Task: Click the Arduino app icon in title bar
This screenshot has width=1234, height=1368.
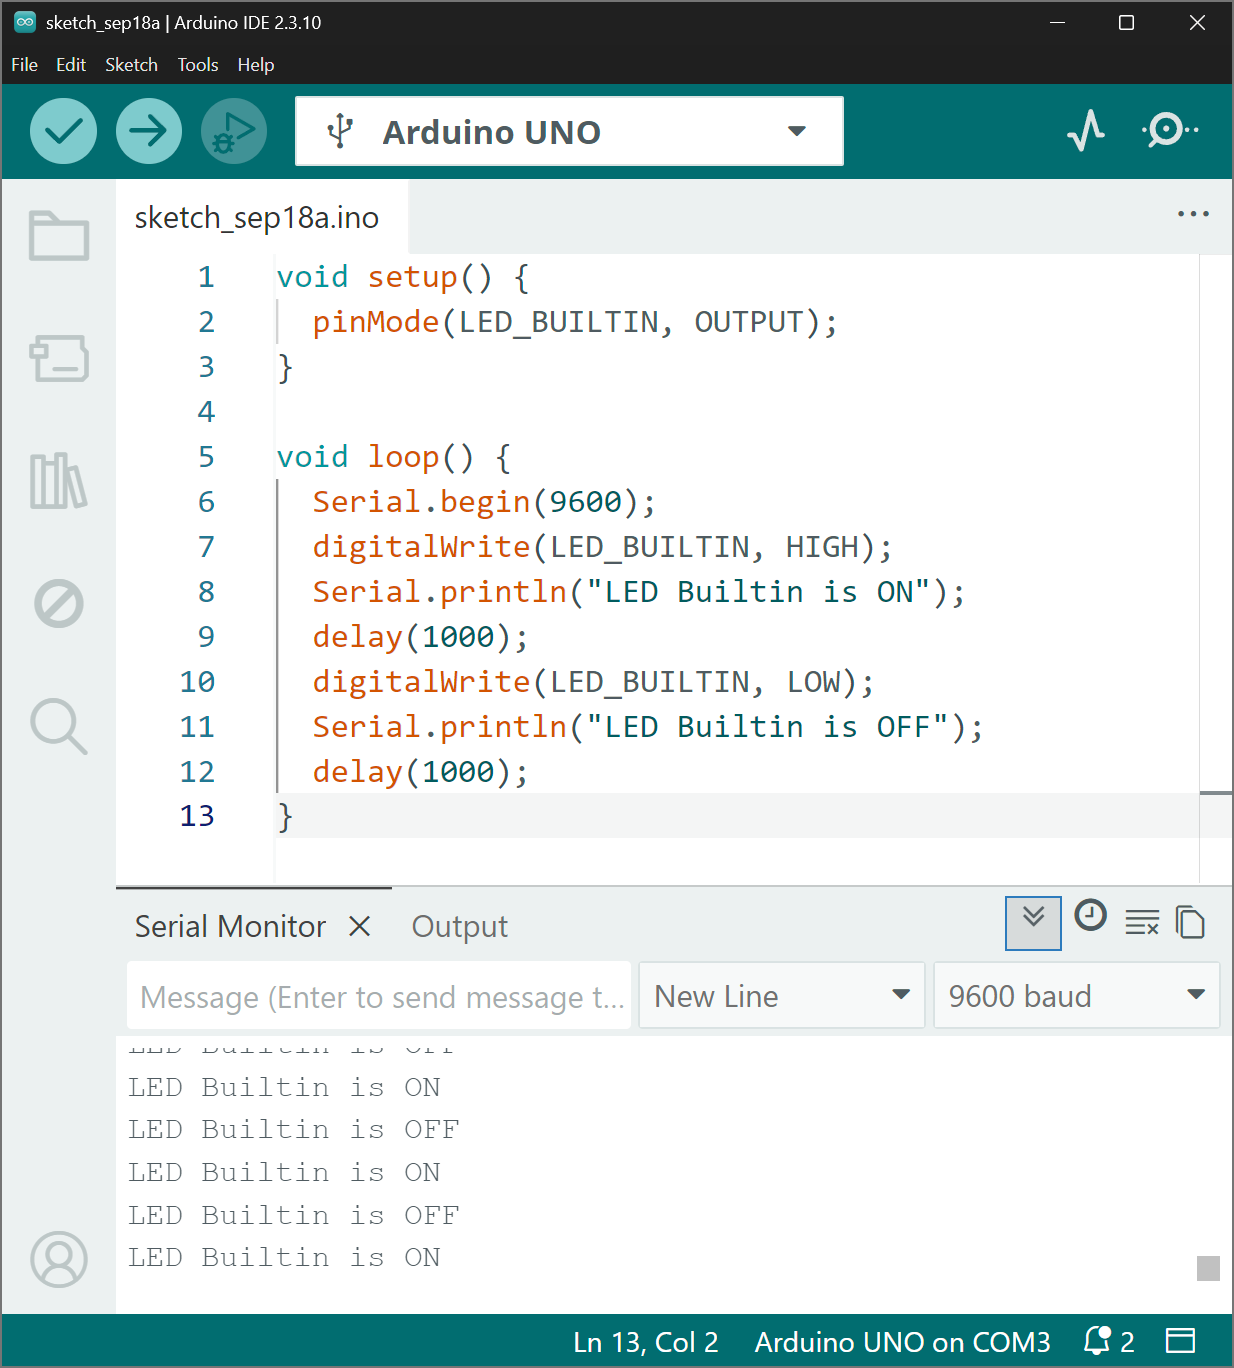Action: point(25,22)
